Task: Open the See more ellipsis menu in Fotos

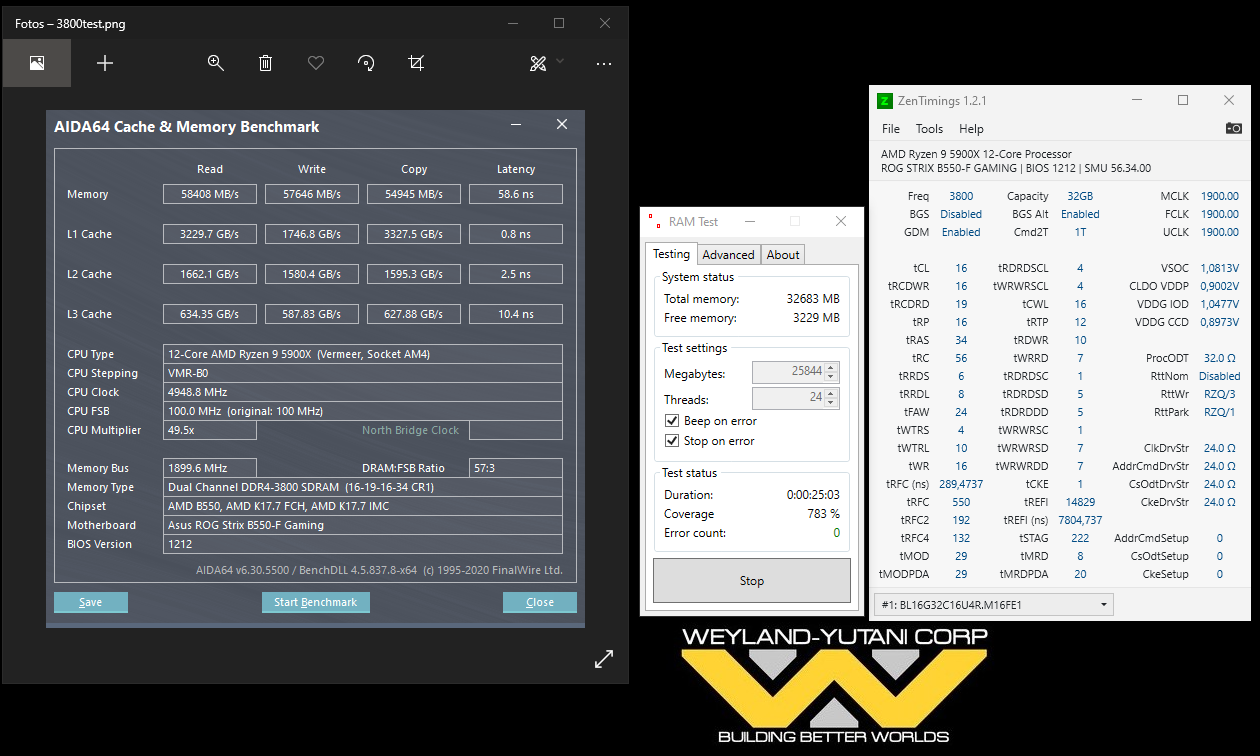Action: click(604, 62)
